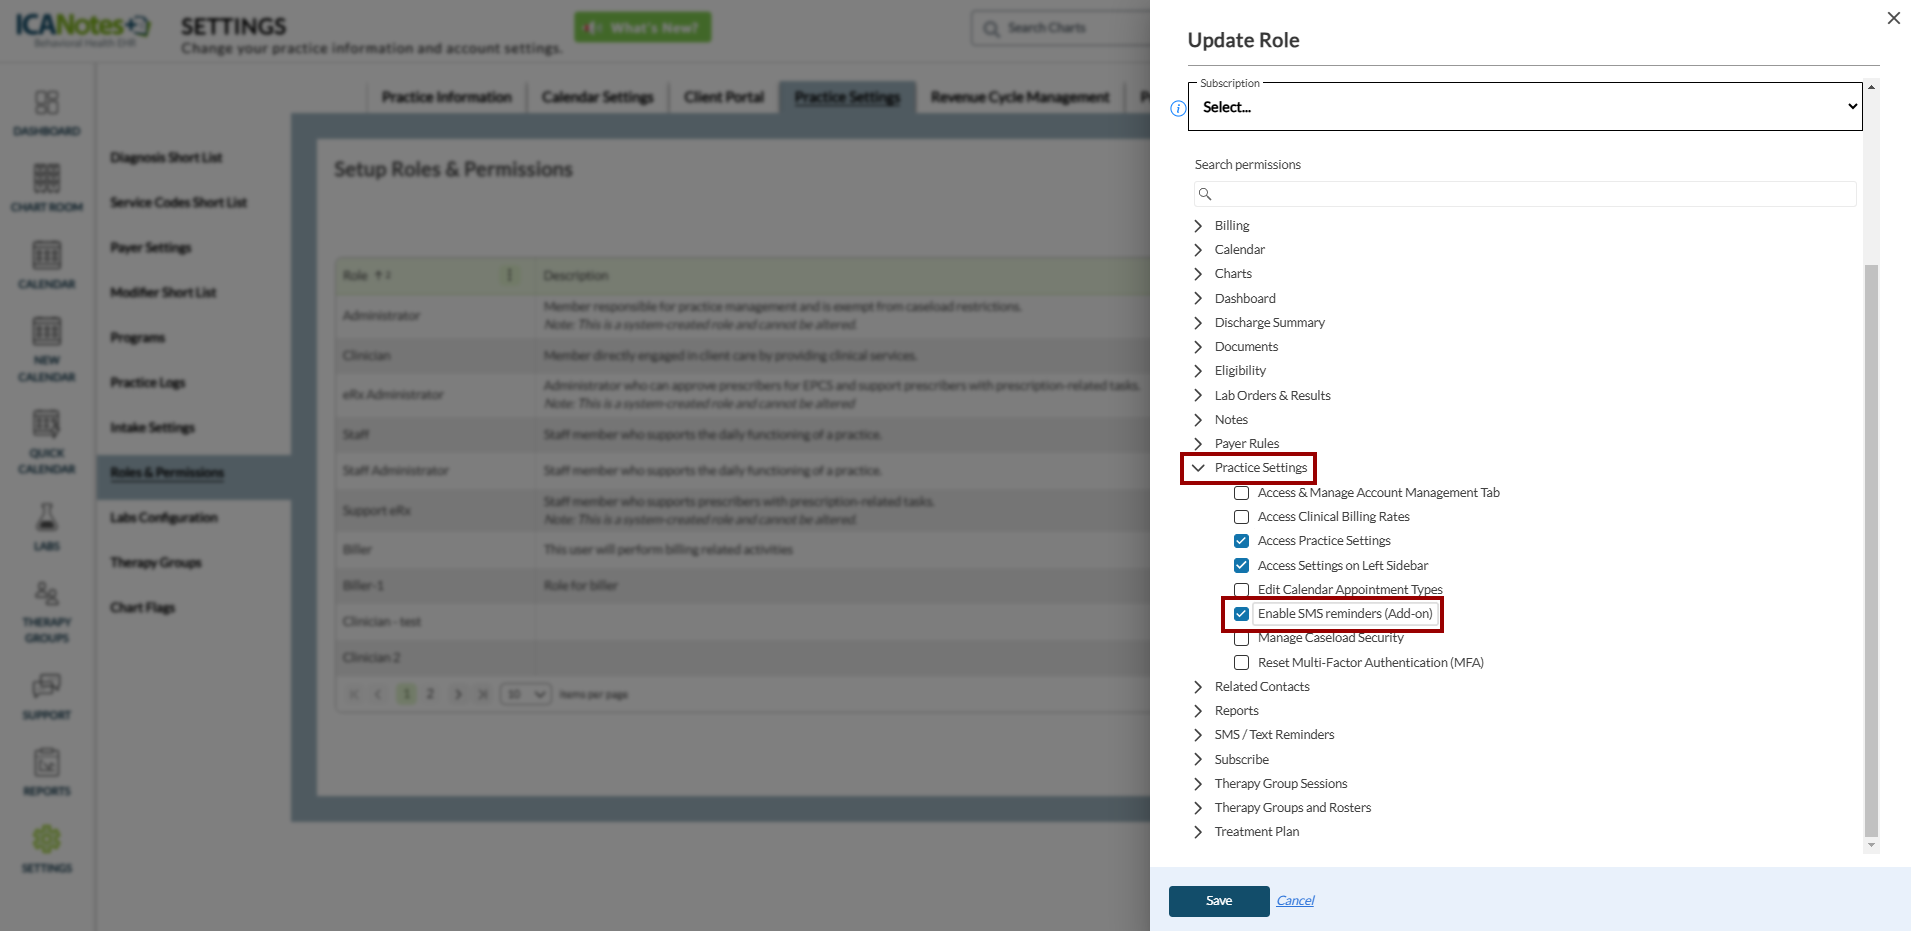
Task: Switch to the Client Portal tab
Action: (x=724, y=97)
